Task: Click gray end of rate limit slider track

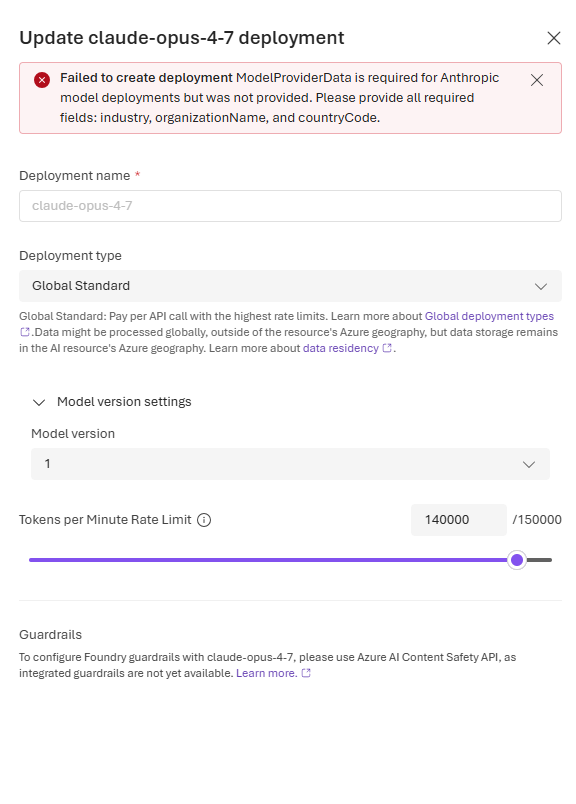Action: coord(540,560)
